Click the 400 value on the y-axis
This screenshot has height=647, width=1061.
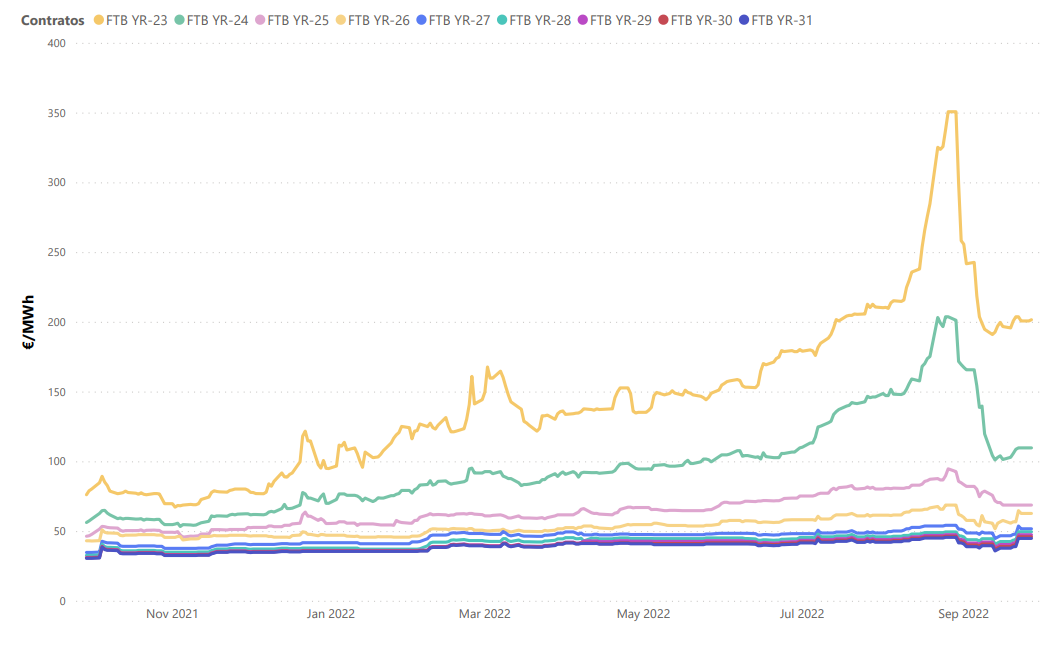point(56,43)
